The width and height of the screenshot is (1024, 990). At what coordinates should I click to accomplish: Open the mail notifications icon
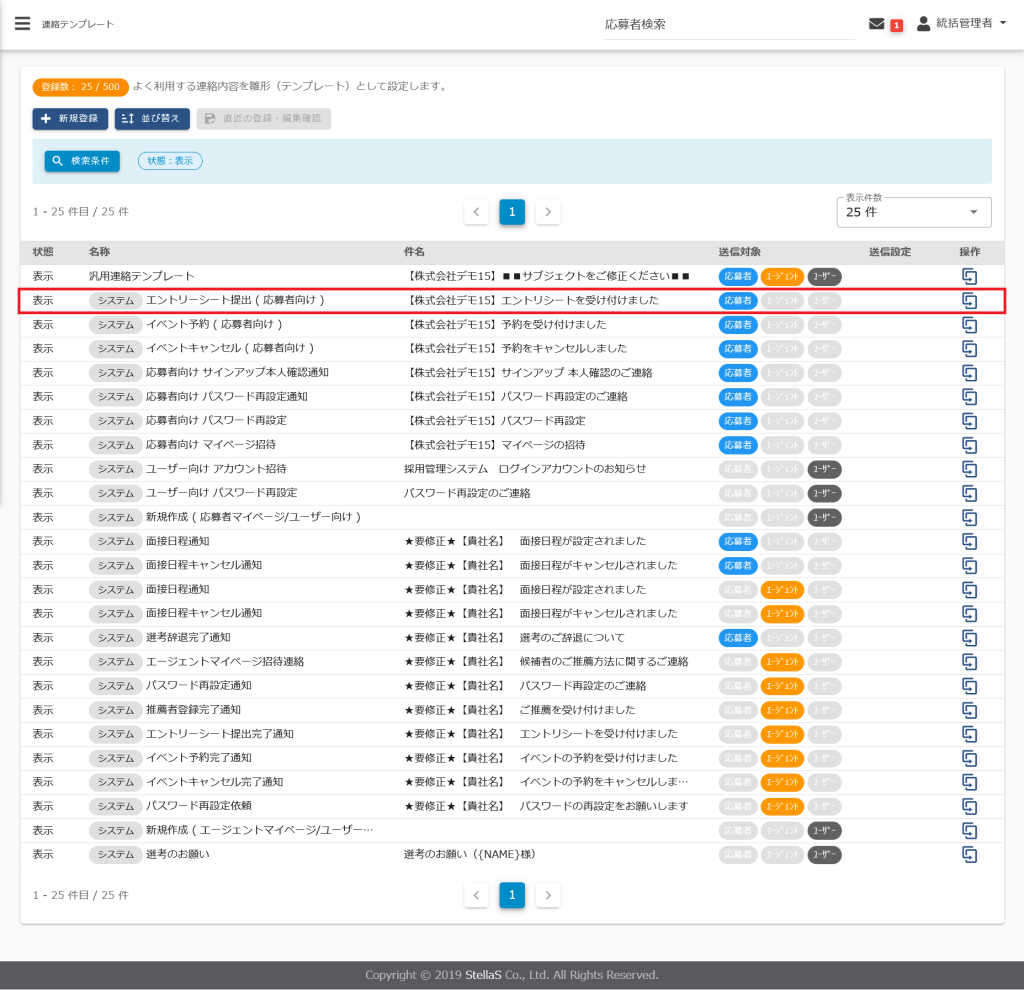[877, 24]
